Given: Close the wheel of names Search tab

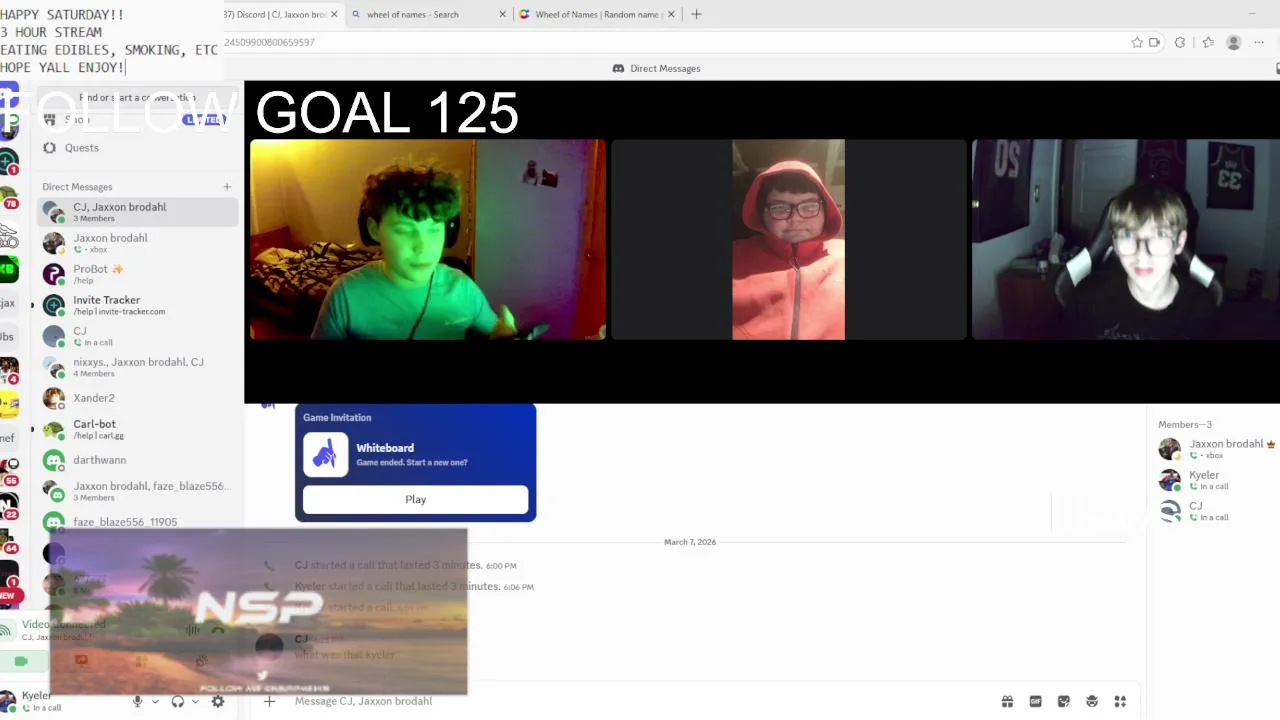Looking at the screenshot, I should pos(503,14).
